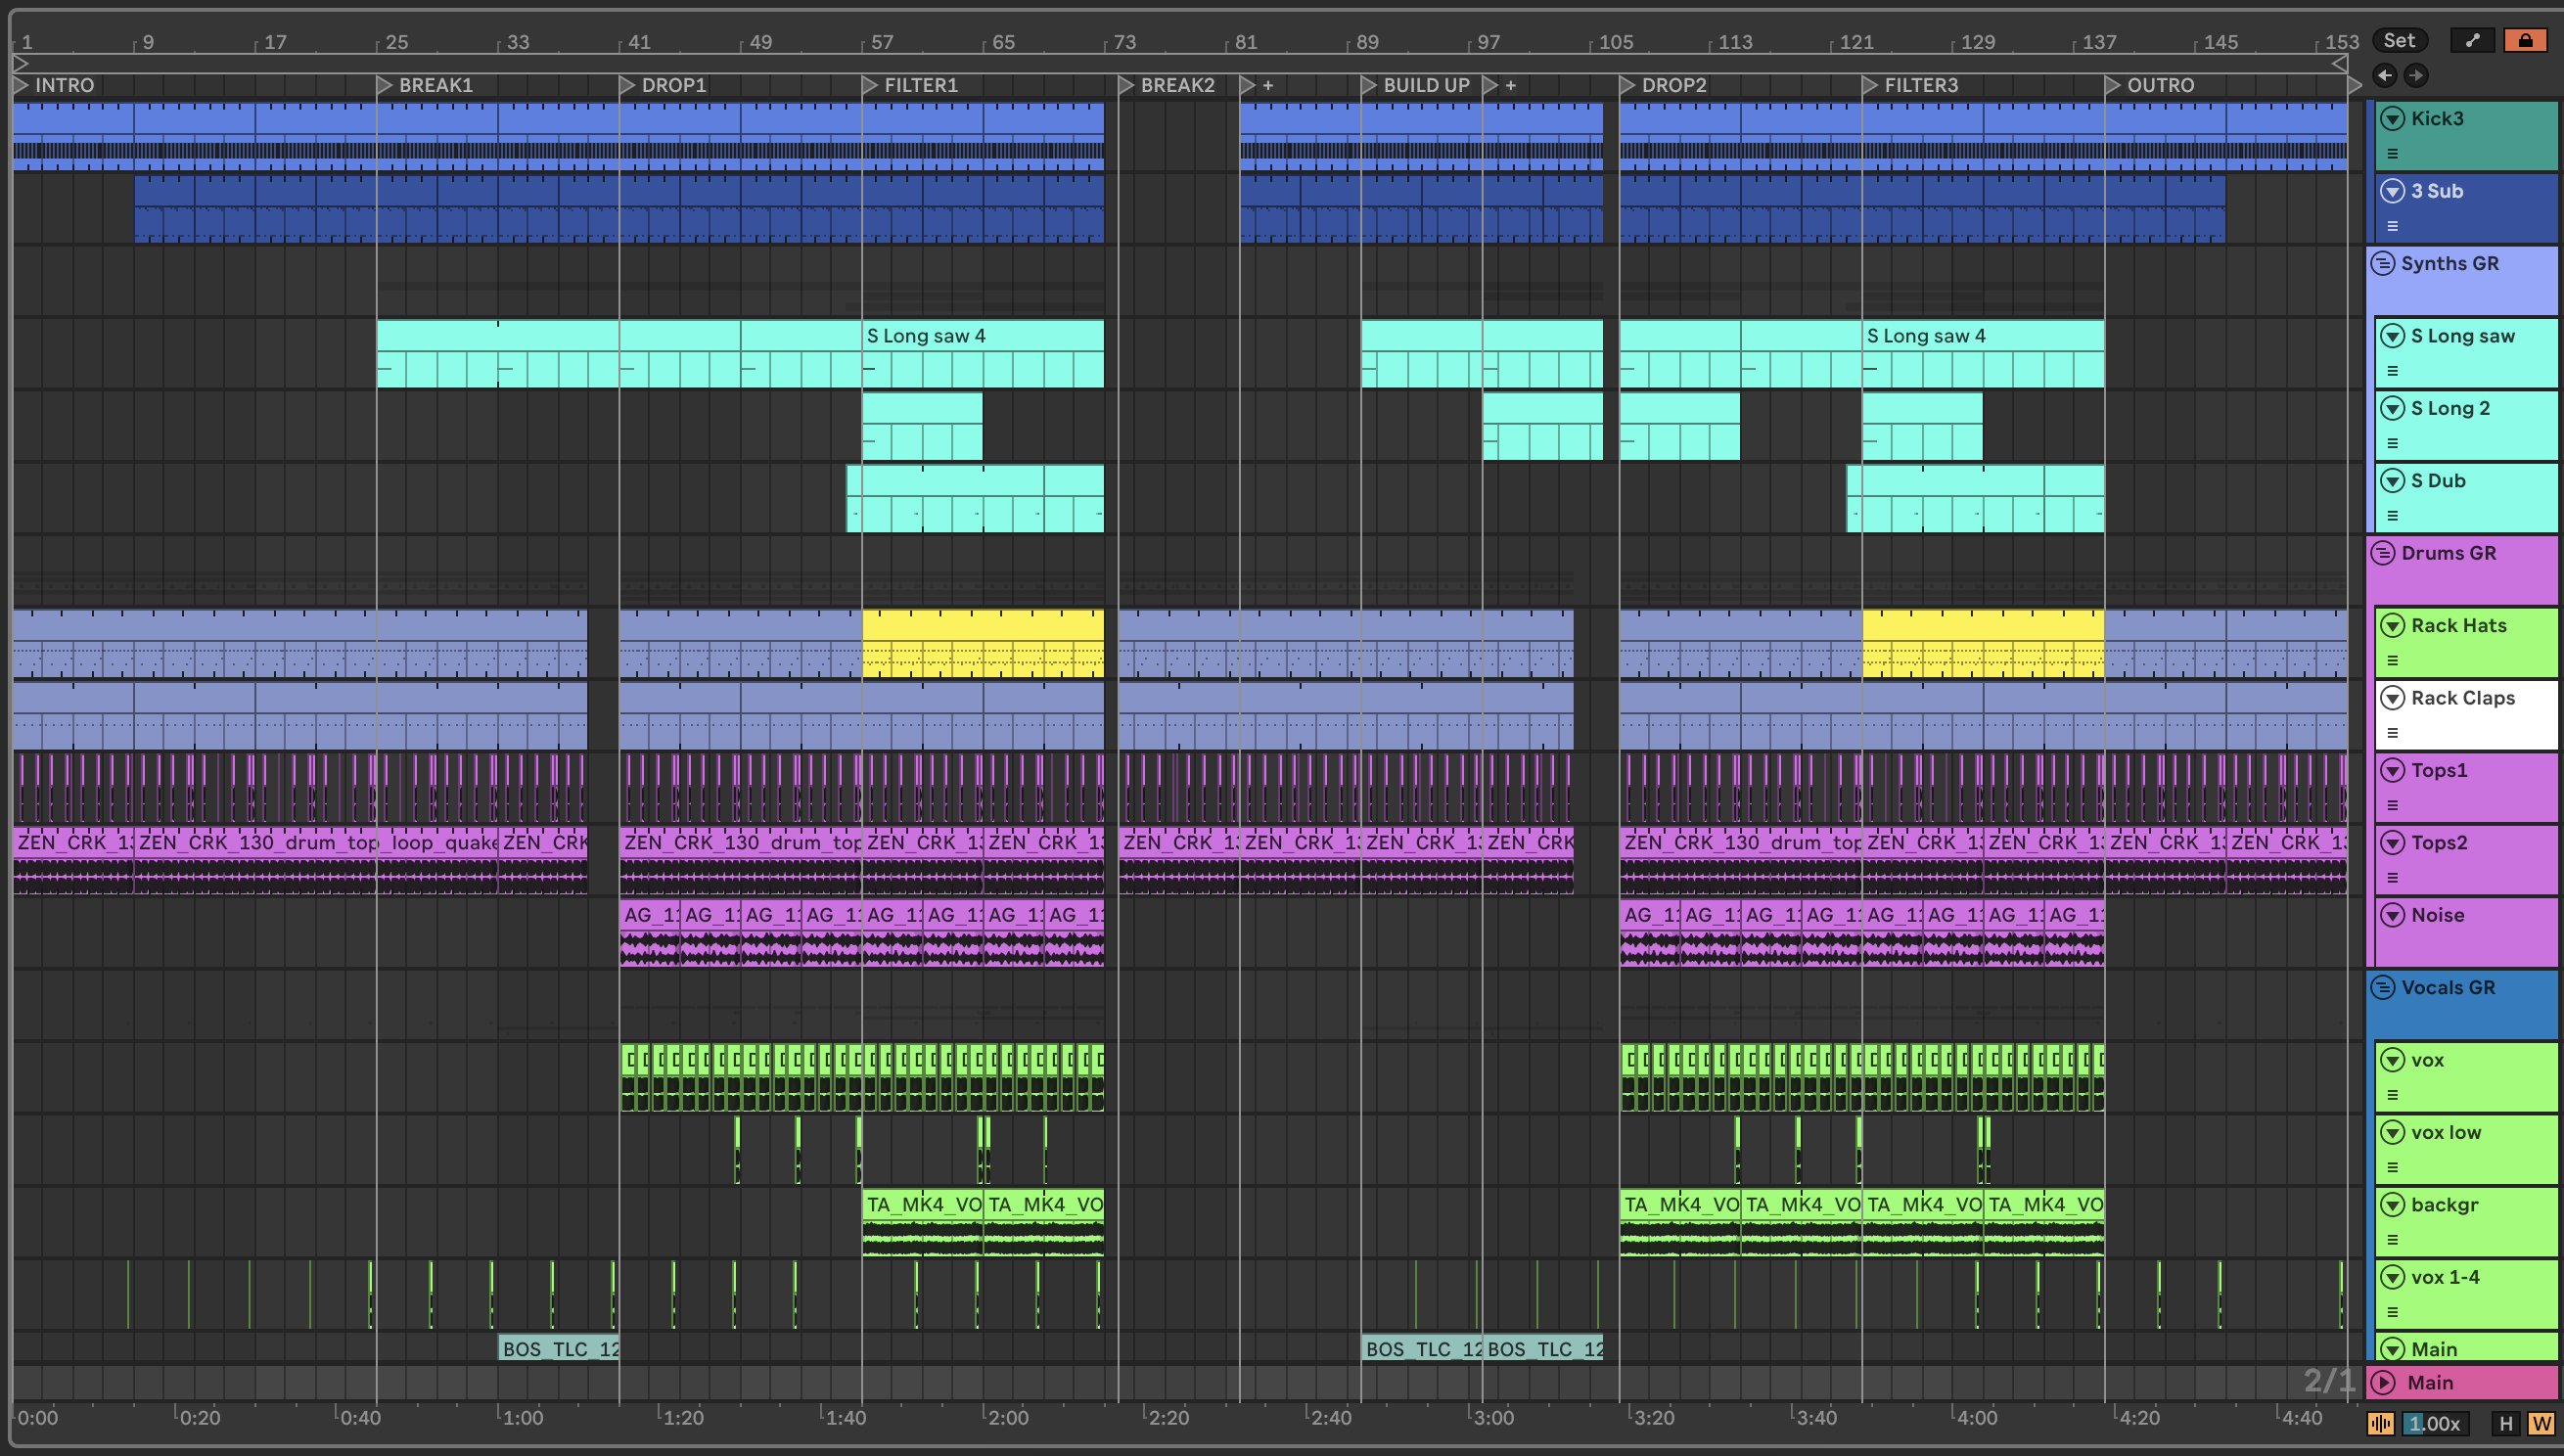Click the waveform icon at bottom right
2564x1456 pixels.
[x=2381, y=1423]
